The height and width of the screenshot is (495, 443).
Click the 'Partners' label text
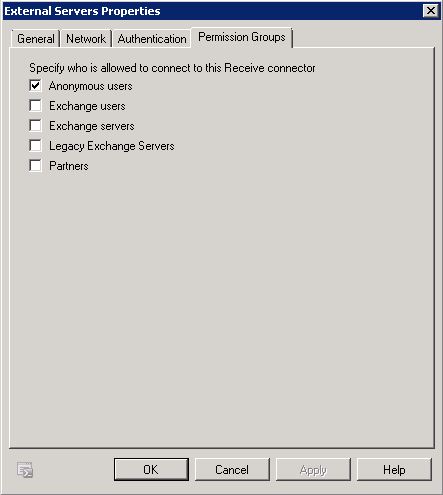[69, 166]
